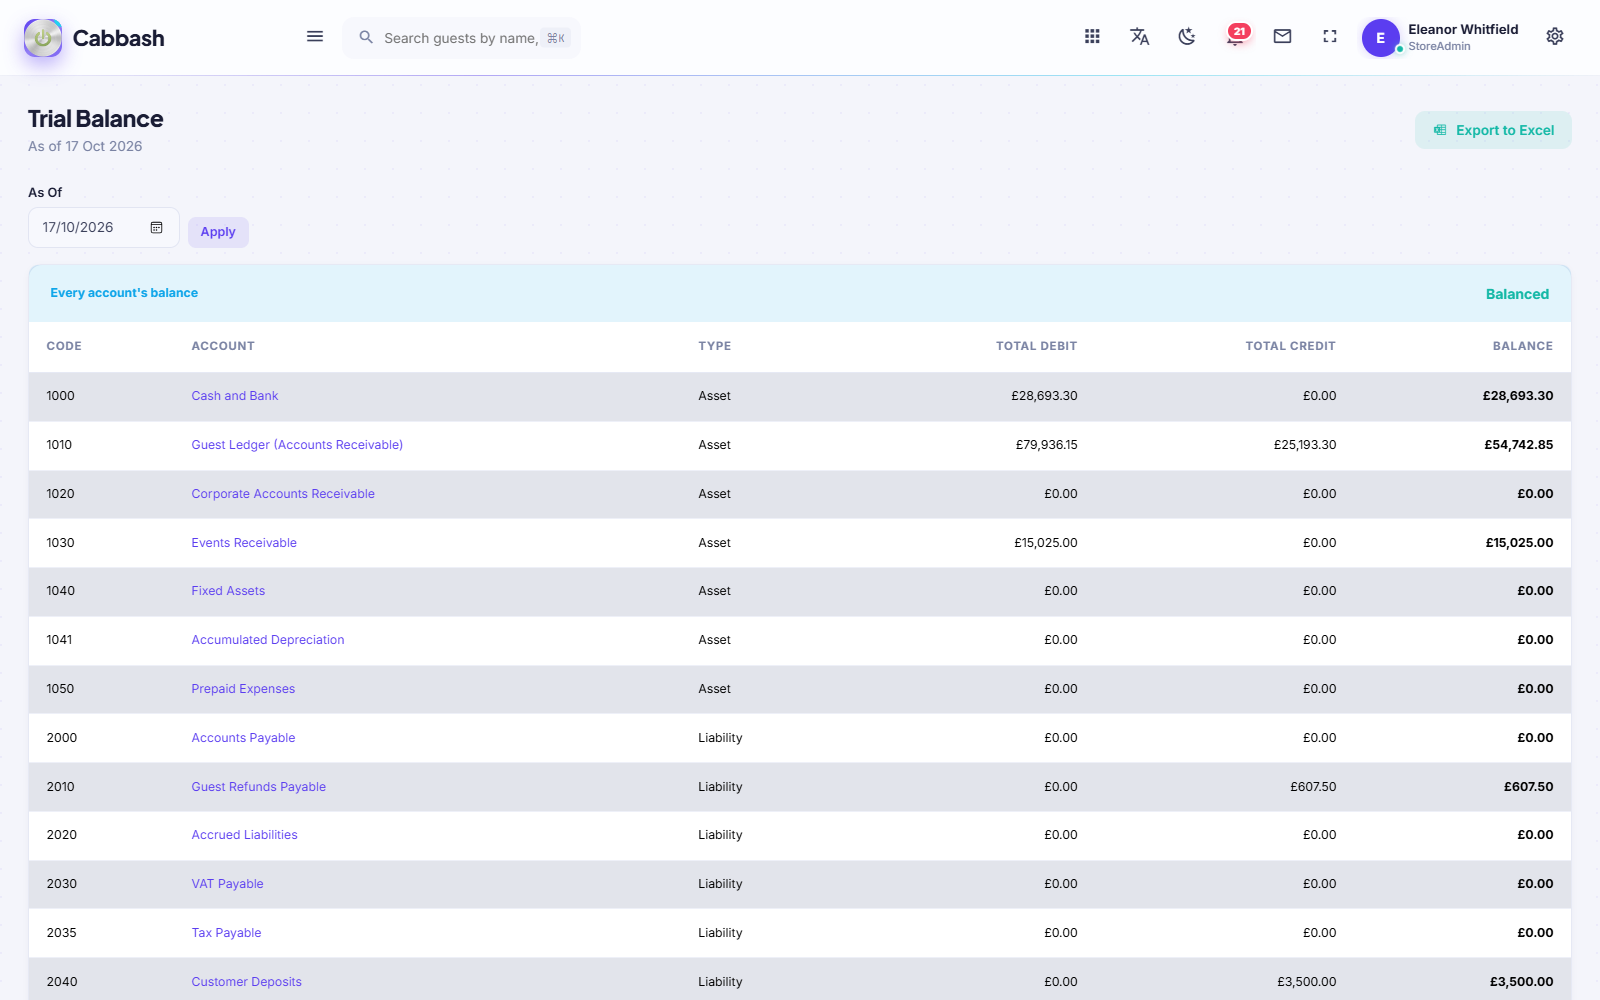Focus the guest search field
Viewport: 1600px width, 1000px height.
461,38
